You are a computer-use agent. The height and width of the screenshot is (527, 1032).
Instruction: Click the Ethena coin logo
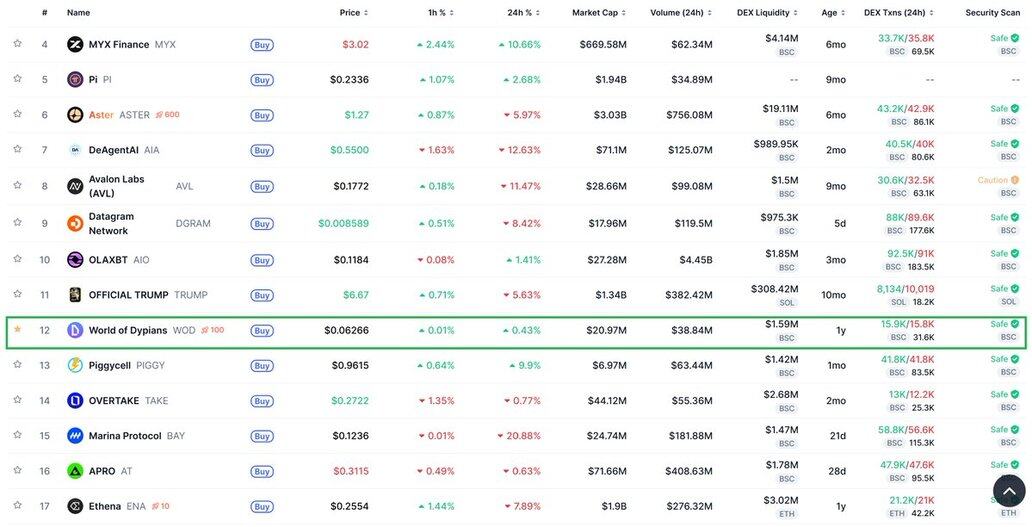tap(75, 506)
